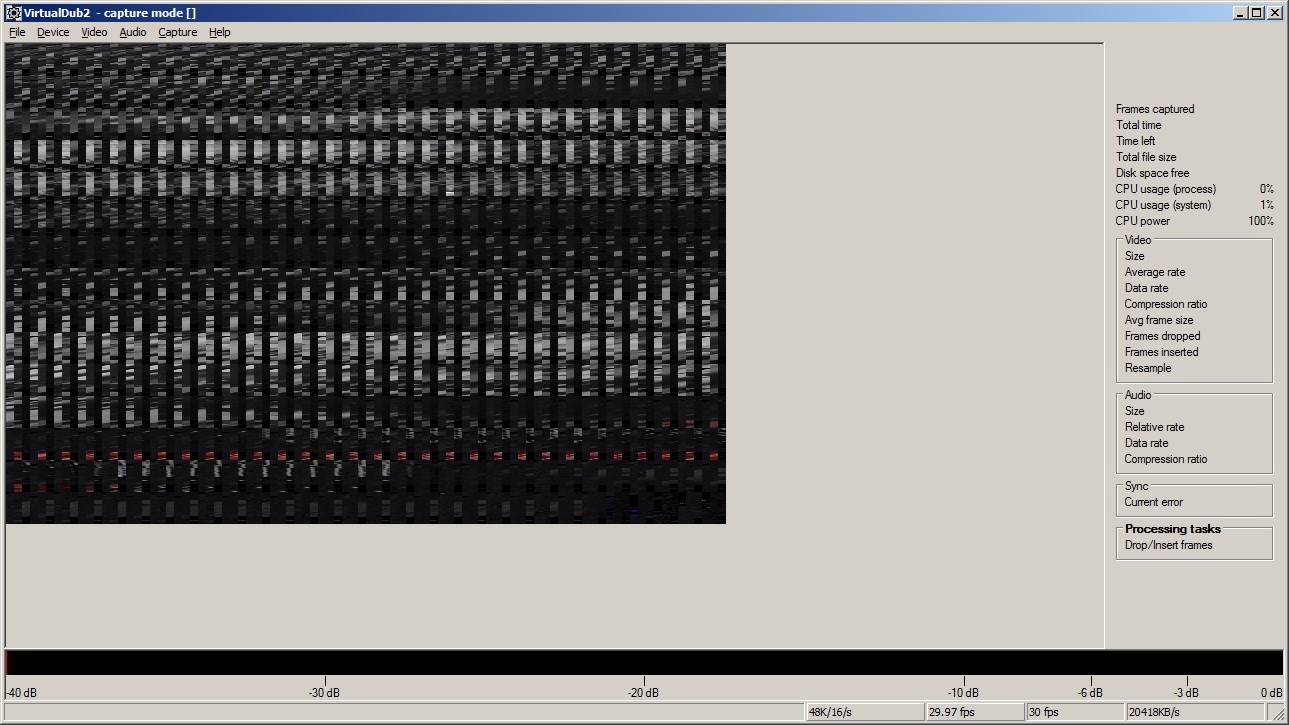1289x725 pixels.
Task: Minimize the VirtualDub2 window
Action: pyautogui.click(x=1240, y=13)
